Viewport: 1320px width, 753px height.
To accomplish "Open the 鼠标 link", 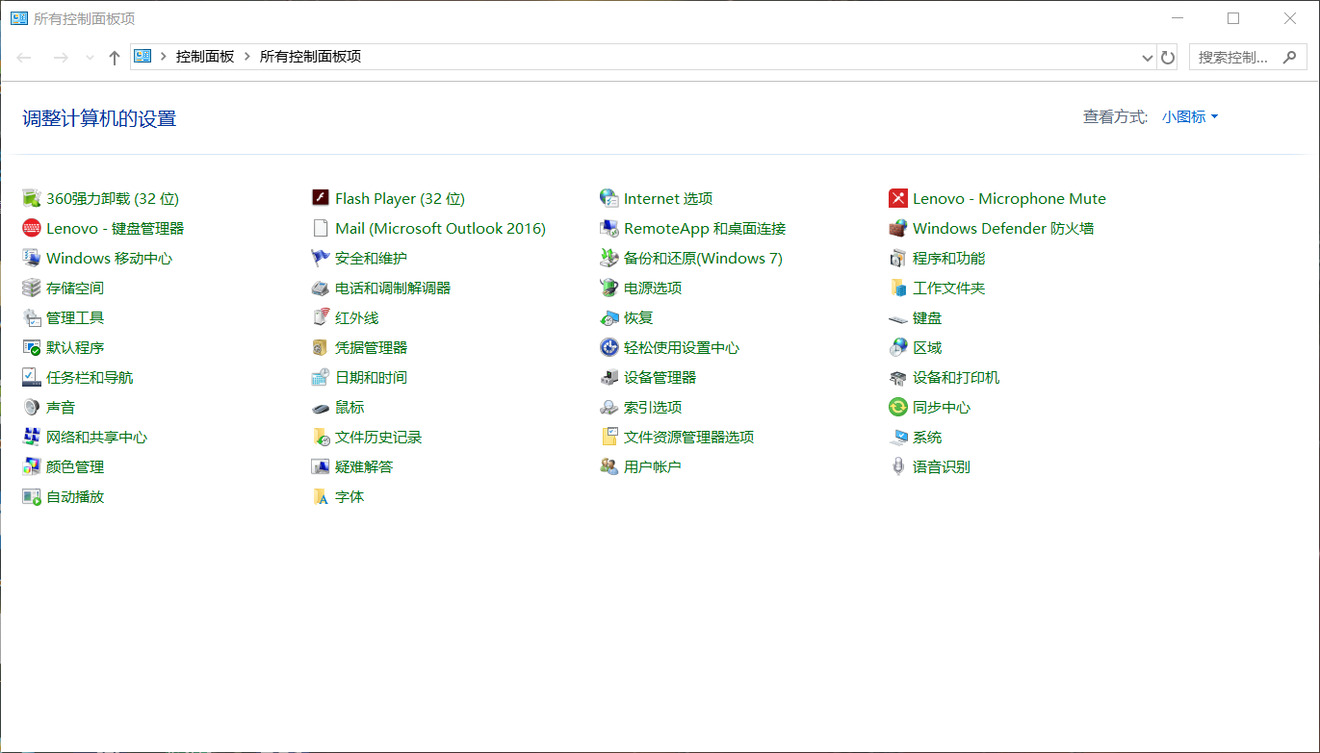I will 350,407.
